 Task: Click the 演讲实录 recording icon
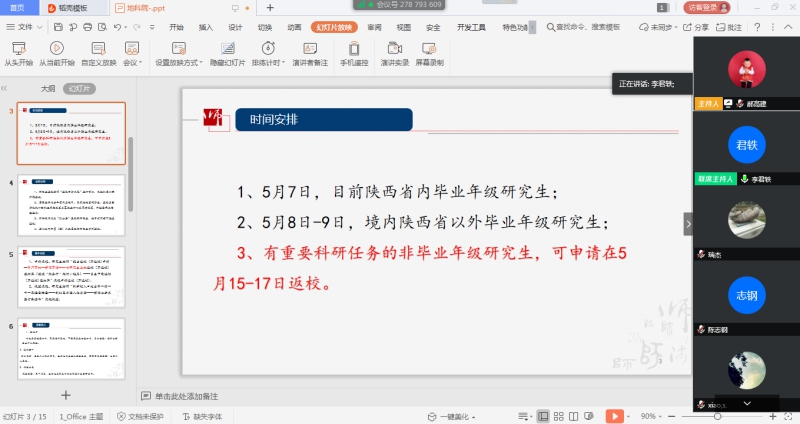pos(394,52)
